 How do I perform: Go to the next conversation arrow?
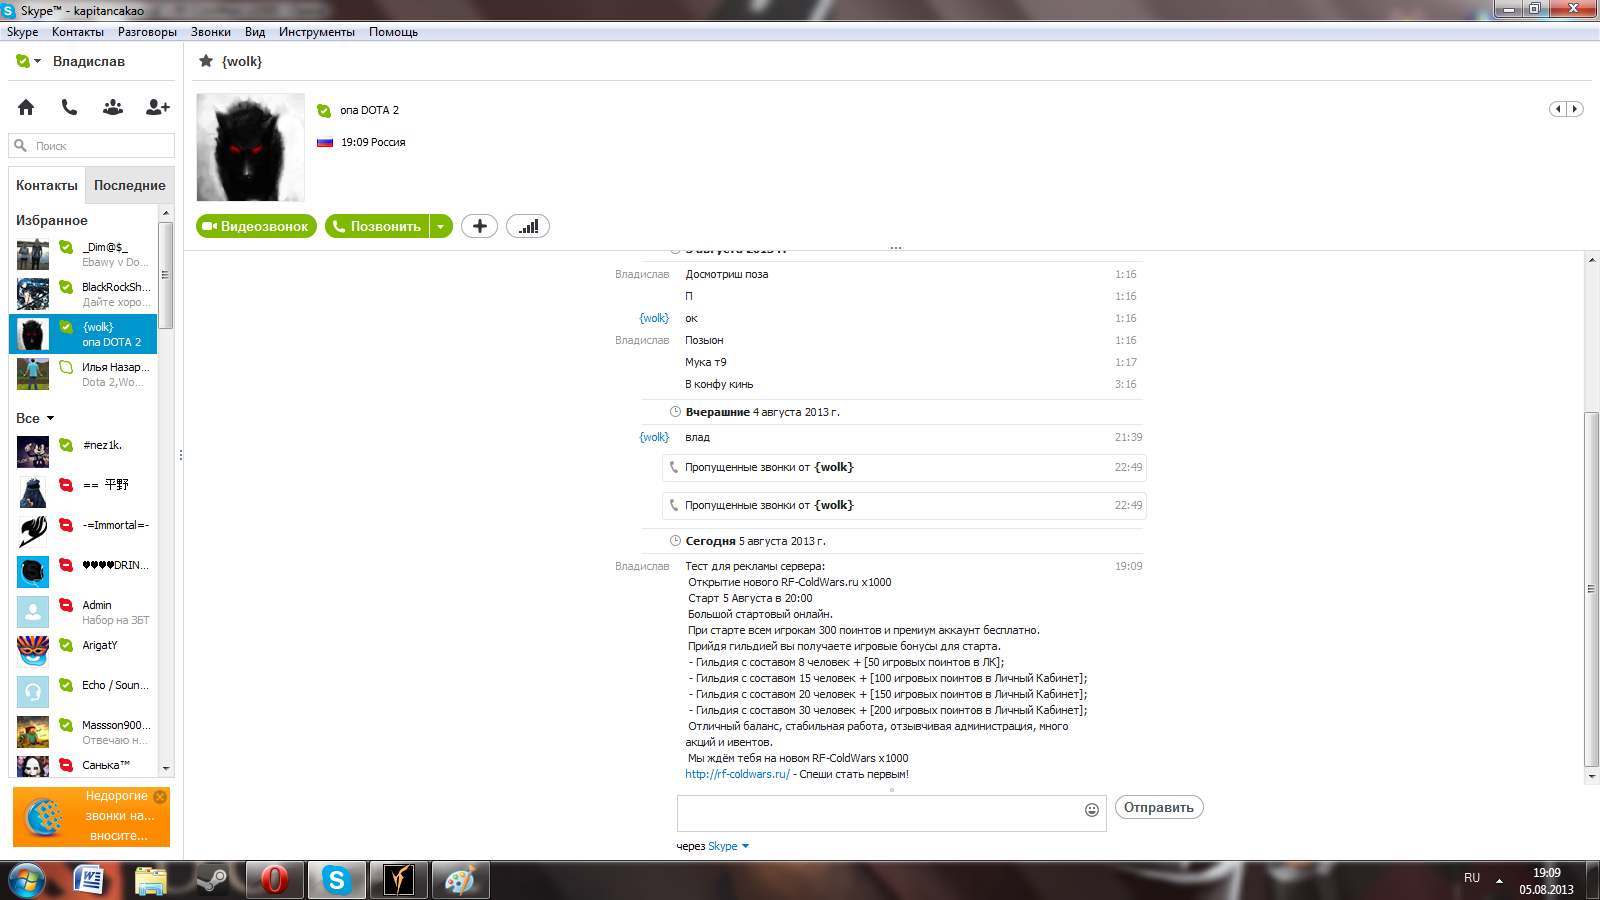coord(1575,109)
